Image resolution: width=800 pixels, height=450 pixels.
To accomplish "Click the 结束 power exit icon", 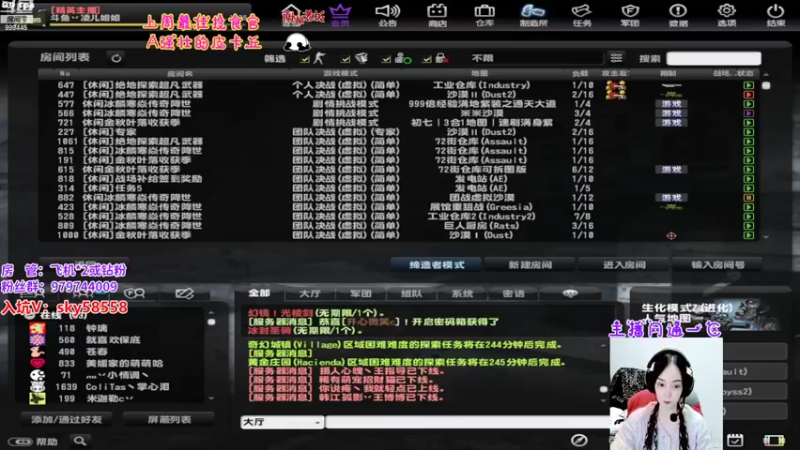I will tap(776, 14).
